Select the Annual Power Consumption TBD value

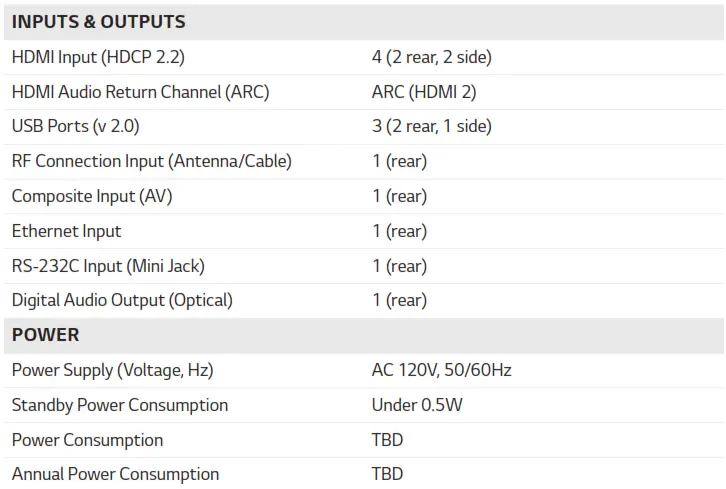pos(387,474)
